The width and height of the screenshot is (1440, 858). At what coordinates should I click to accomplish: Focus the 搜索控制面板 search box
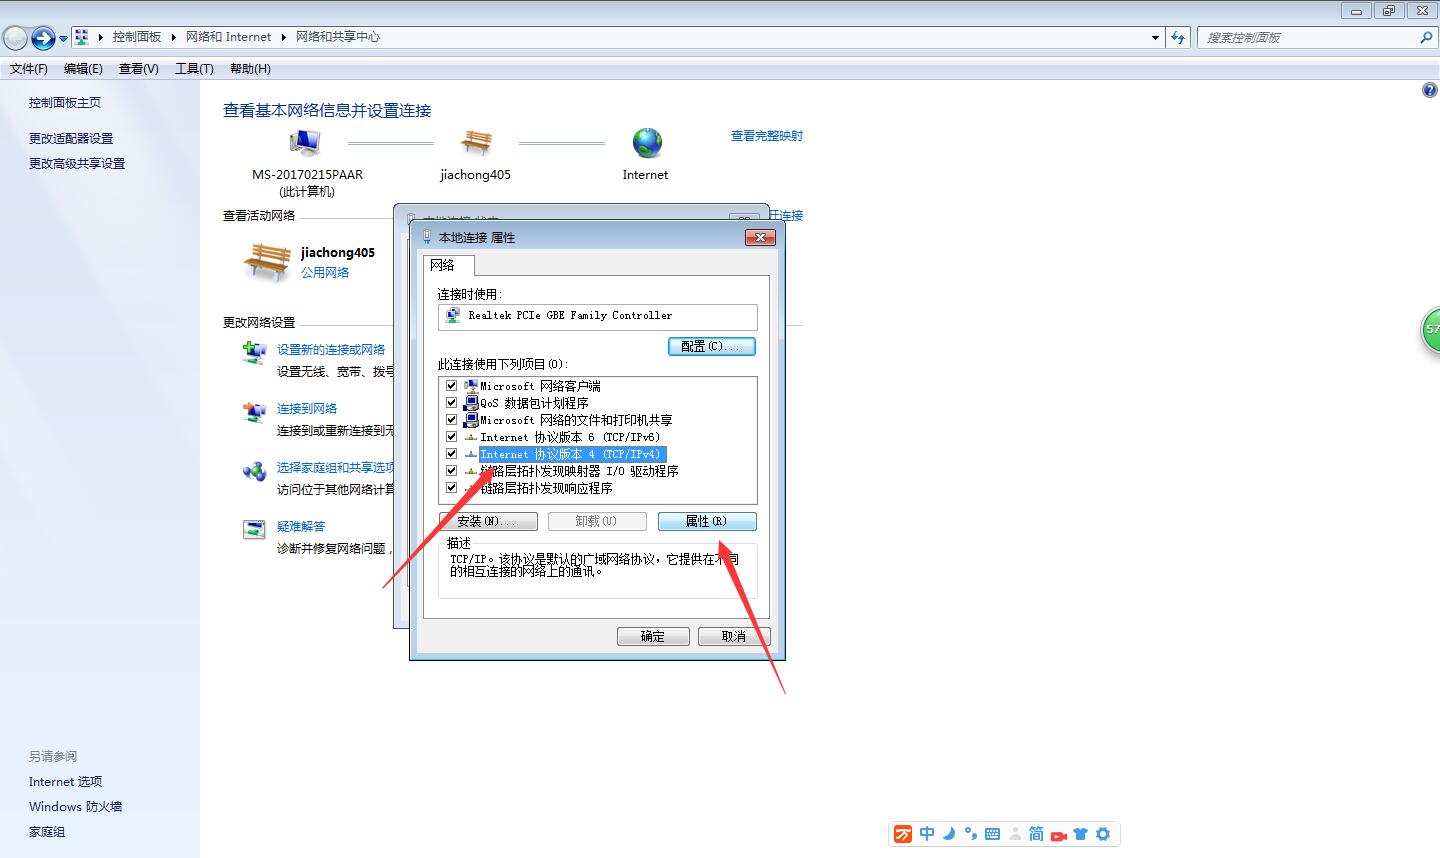[x=1308, y=38]
